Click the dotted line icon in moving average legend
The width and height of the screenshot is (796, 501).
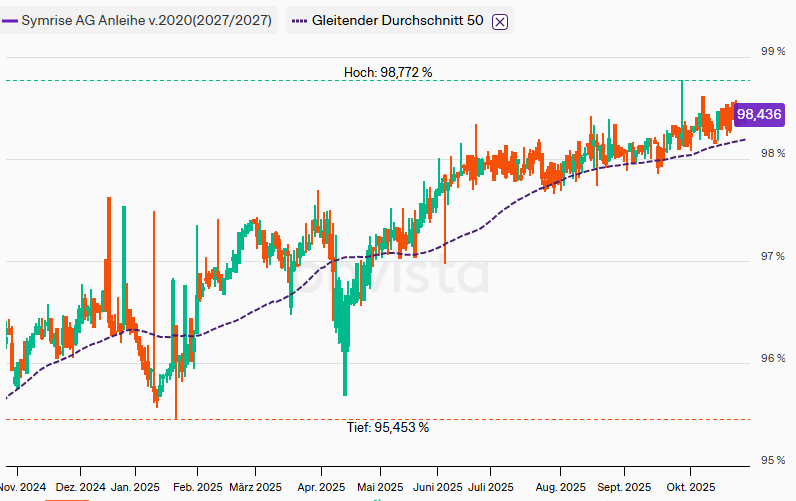297,20
